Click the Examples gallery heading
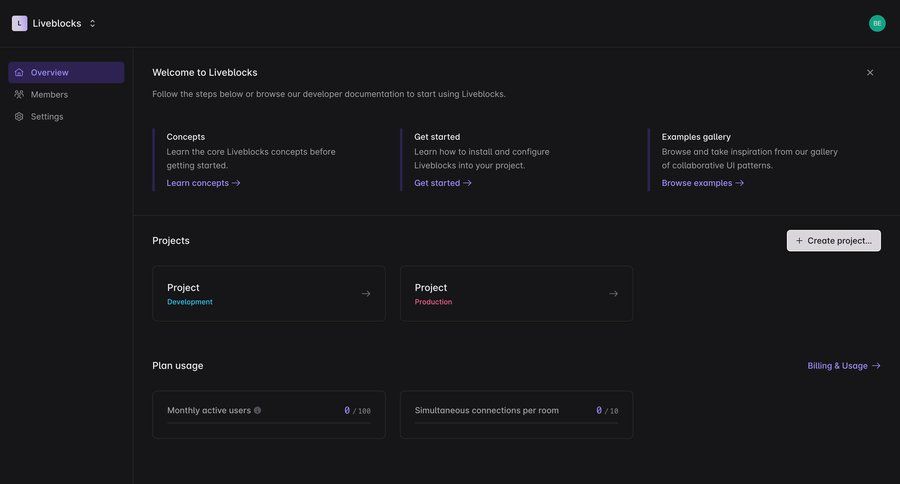 (x=696, y=137)
